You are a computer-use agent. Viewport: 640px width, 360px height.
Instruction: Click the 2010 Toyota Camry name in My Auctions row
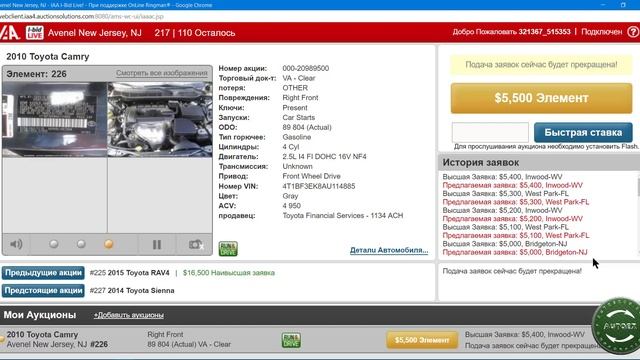(42, 335)
